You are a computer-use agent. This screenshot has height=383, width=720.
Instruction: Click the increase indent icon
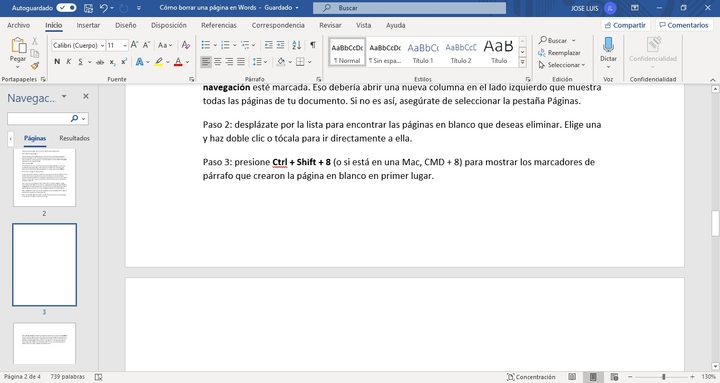[x=281, y=45]
